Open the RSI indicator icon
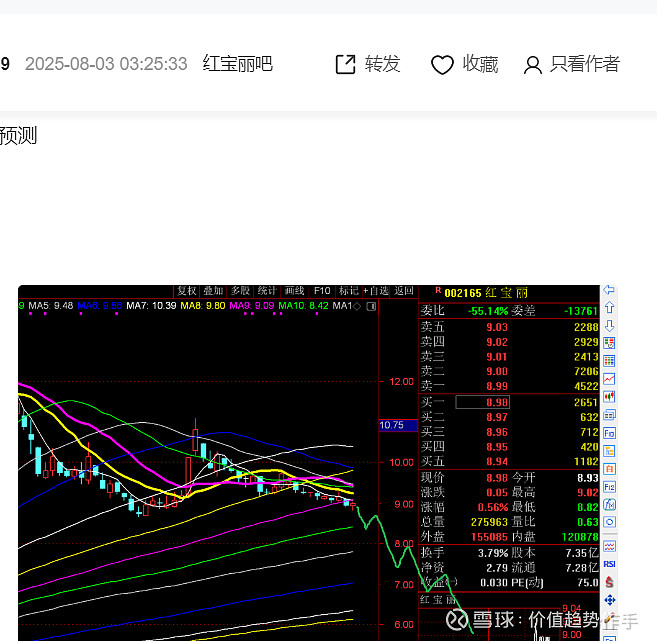 (x=609, y=564)
